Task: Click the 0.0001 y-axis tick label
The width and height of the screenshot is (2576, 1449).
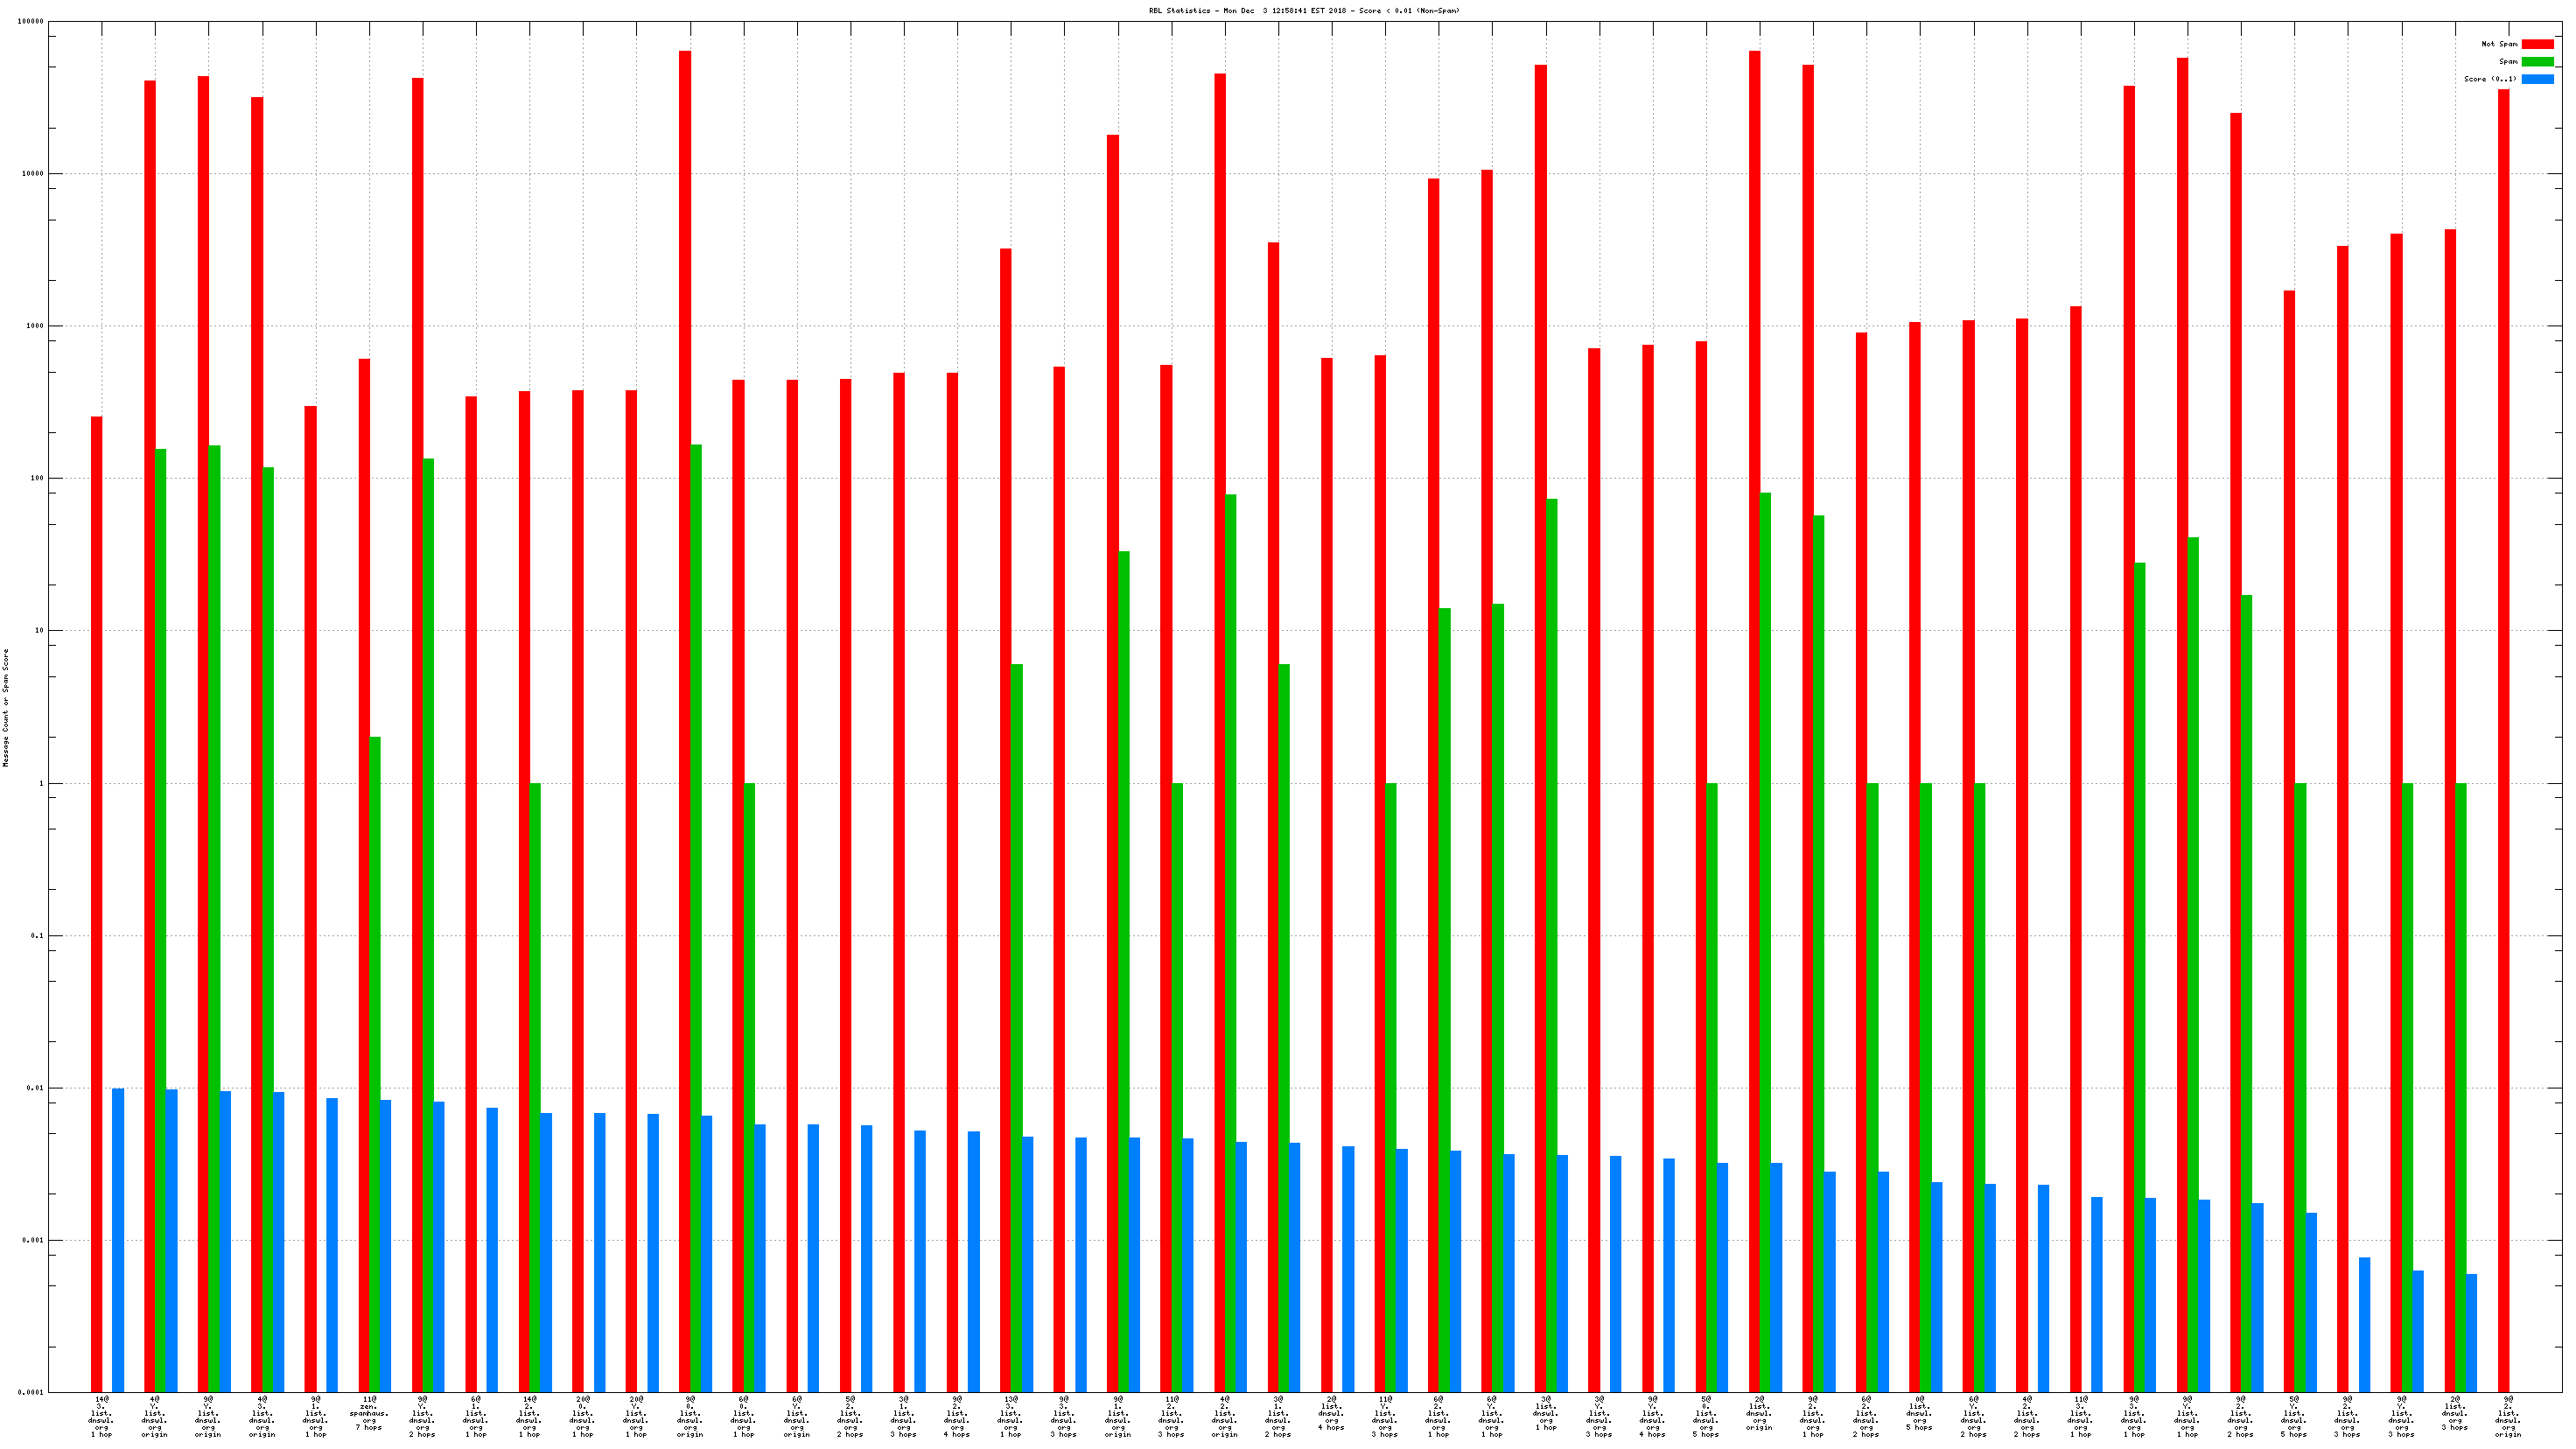Action: pos(31,1393)
